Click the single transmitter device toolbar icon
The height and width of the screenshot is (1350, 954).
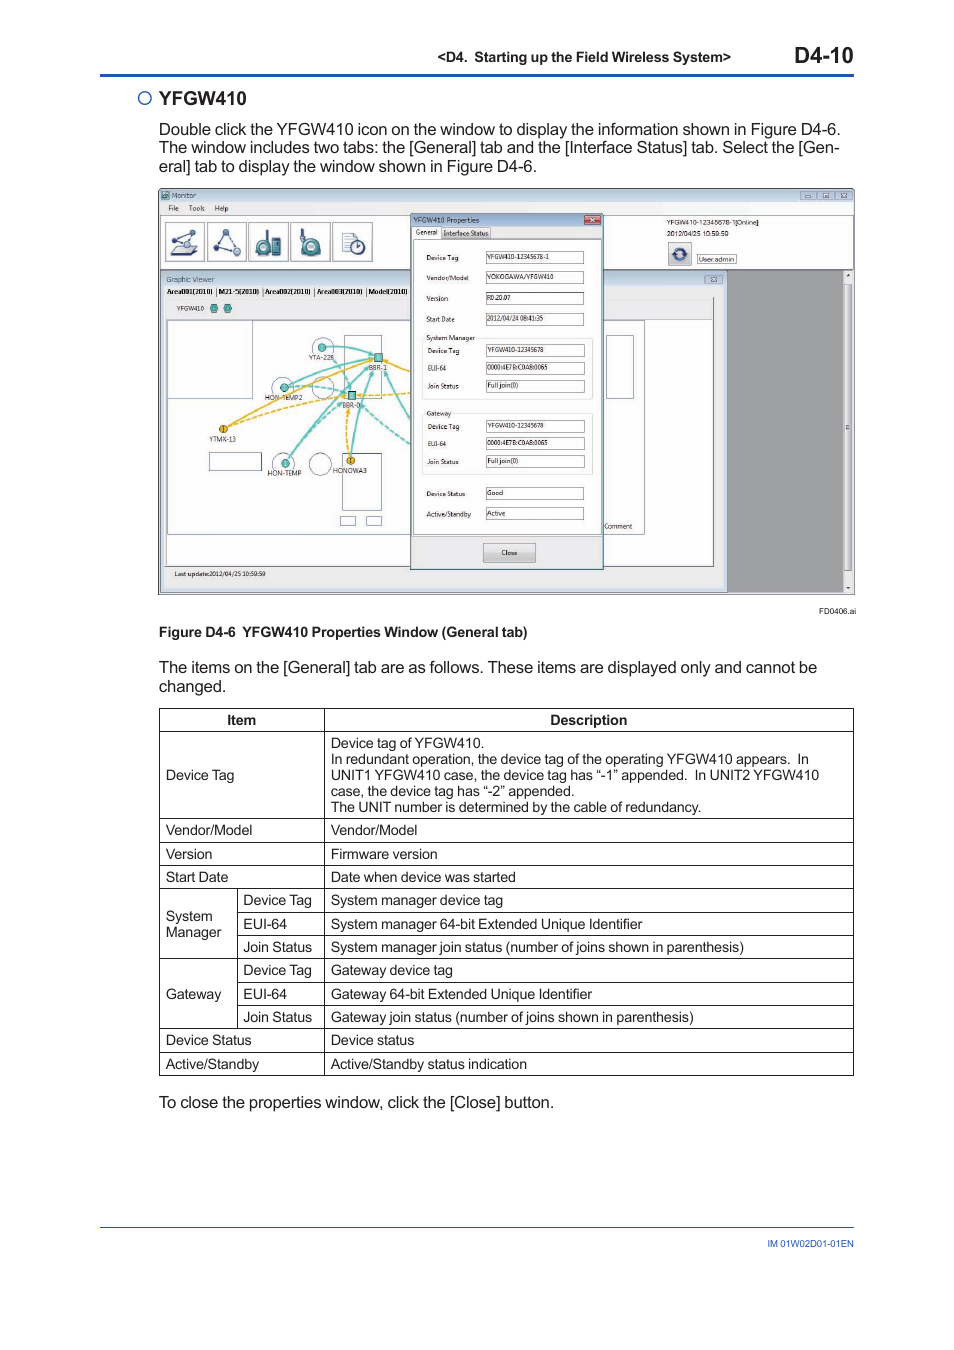(310, 242)
